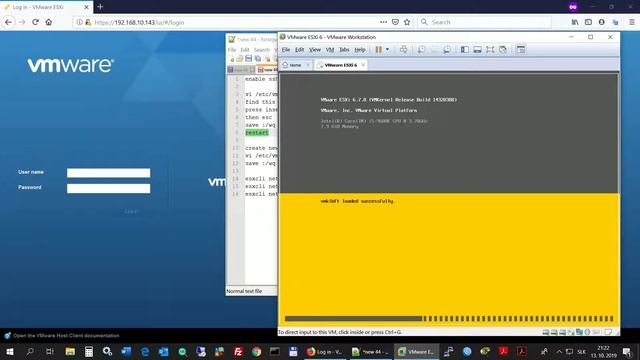Click inside the ESXi console screen
The height and width of the screenshot is (360, 640).
point(449,199)
